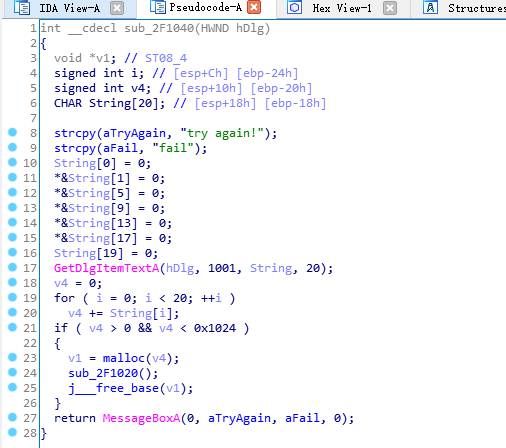
Task: Toggle breakpoint dot on line 21
Action: (x=12, y=327)
